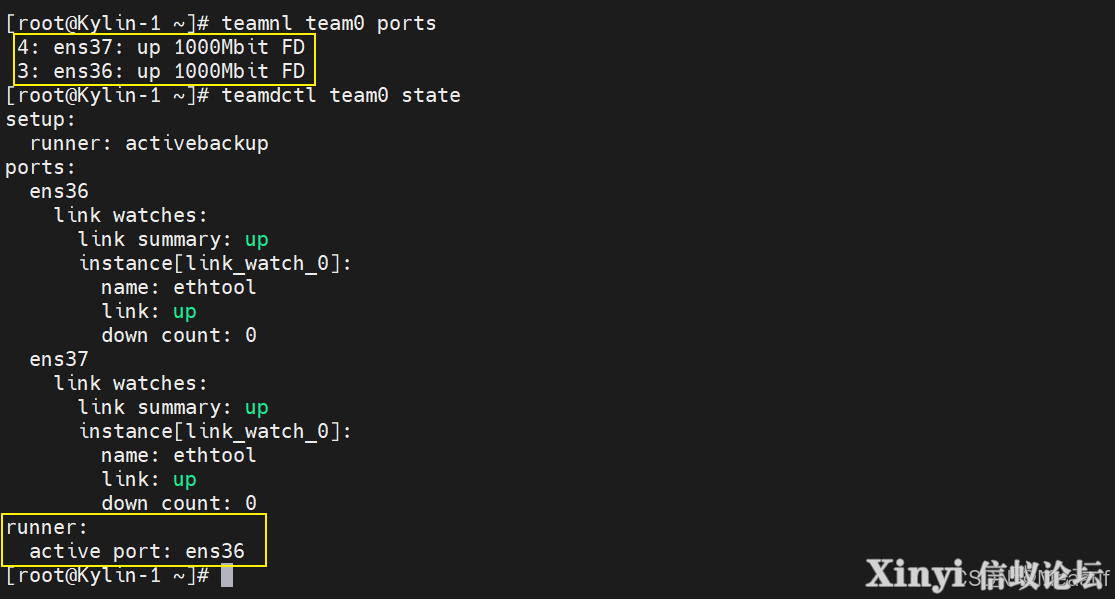Click 'name: ethtool' line under ens36
The image size is (1115, 599).
click(178, 287)
